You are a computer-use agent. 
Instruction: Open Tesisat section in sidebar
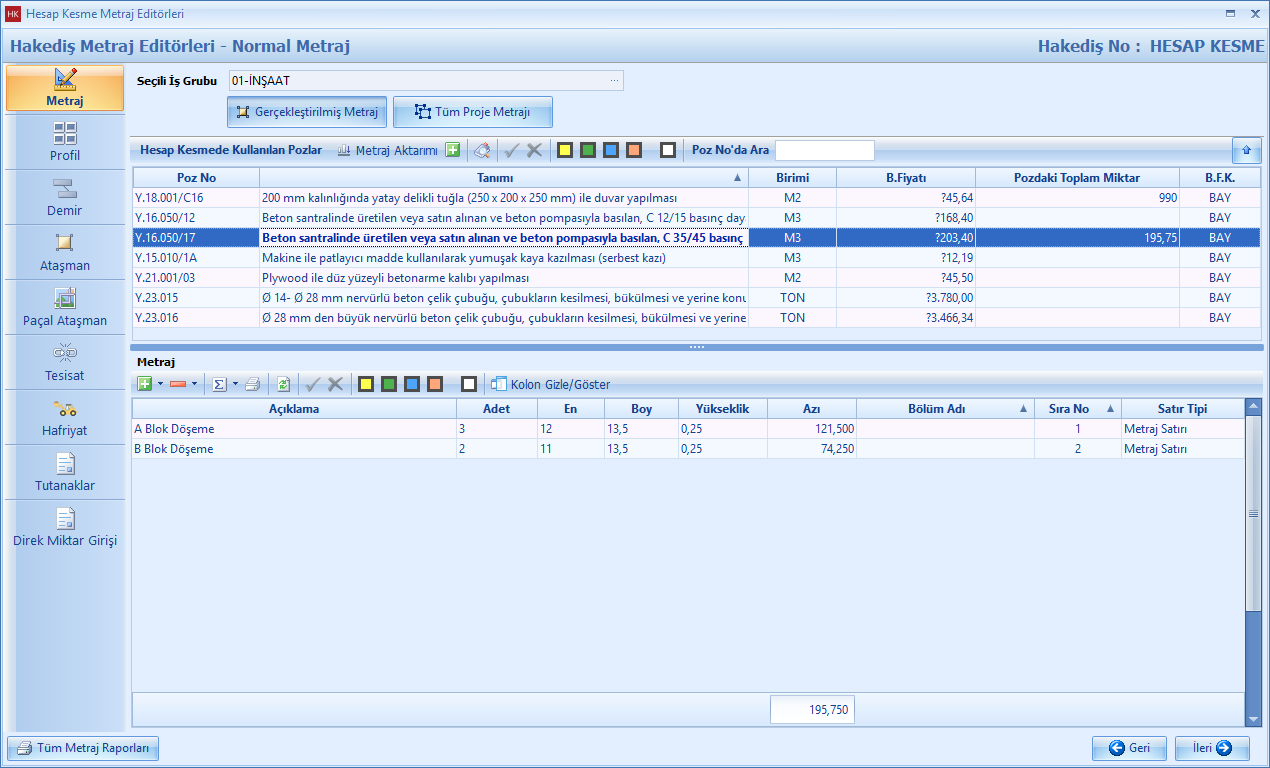(65, 362)
